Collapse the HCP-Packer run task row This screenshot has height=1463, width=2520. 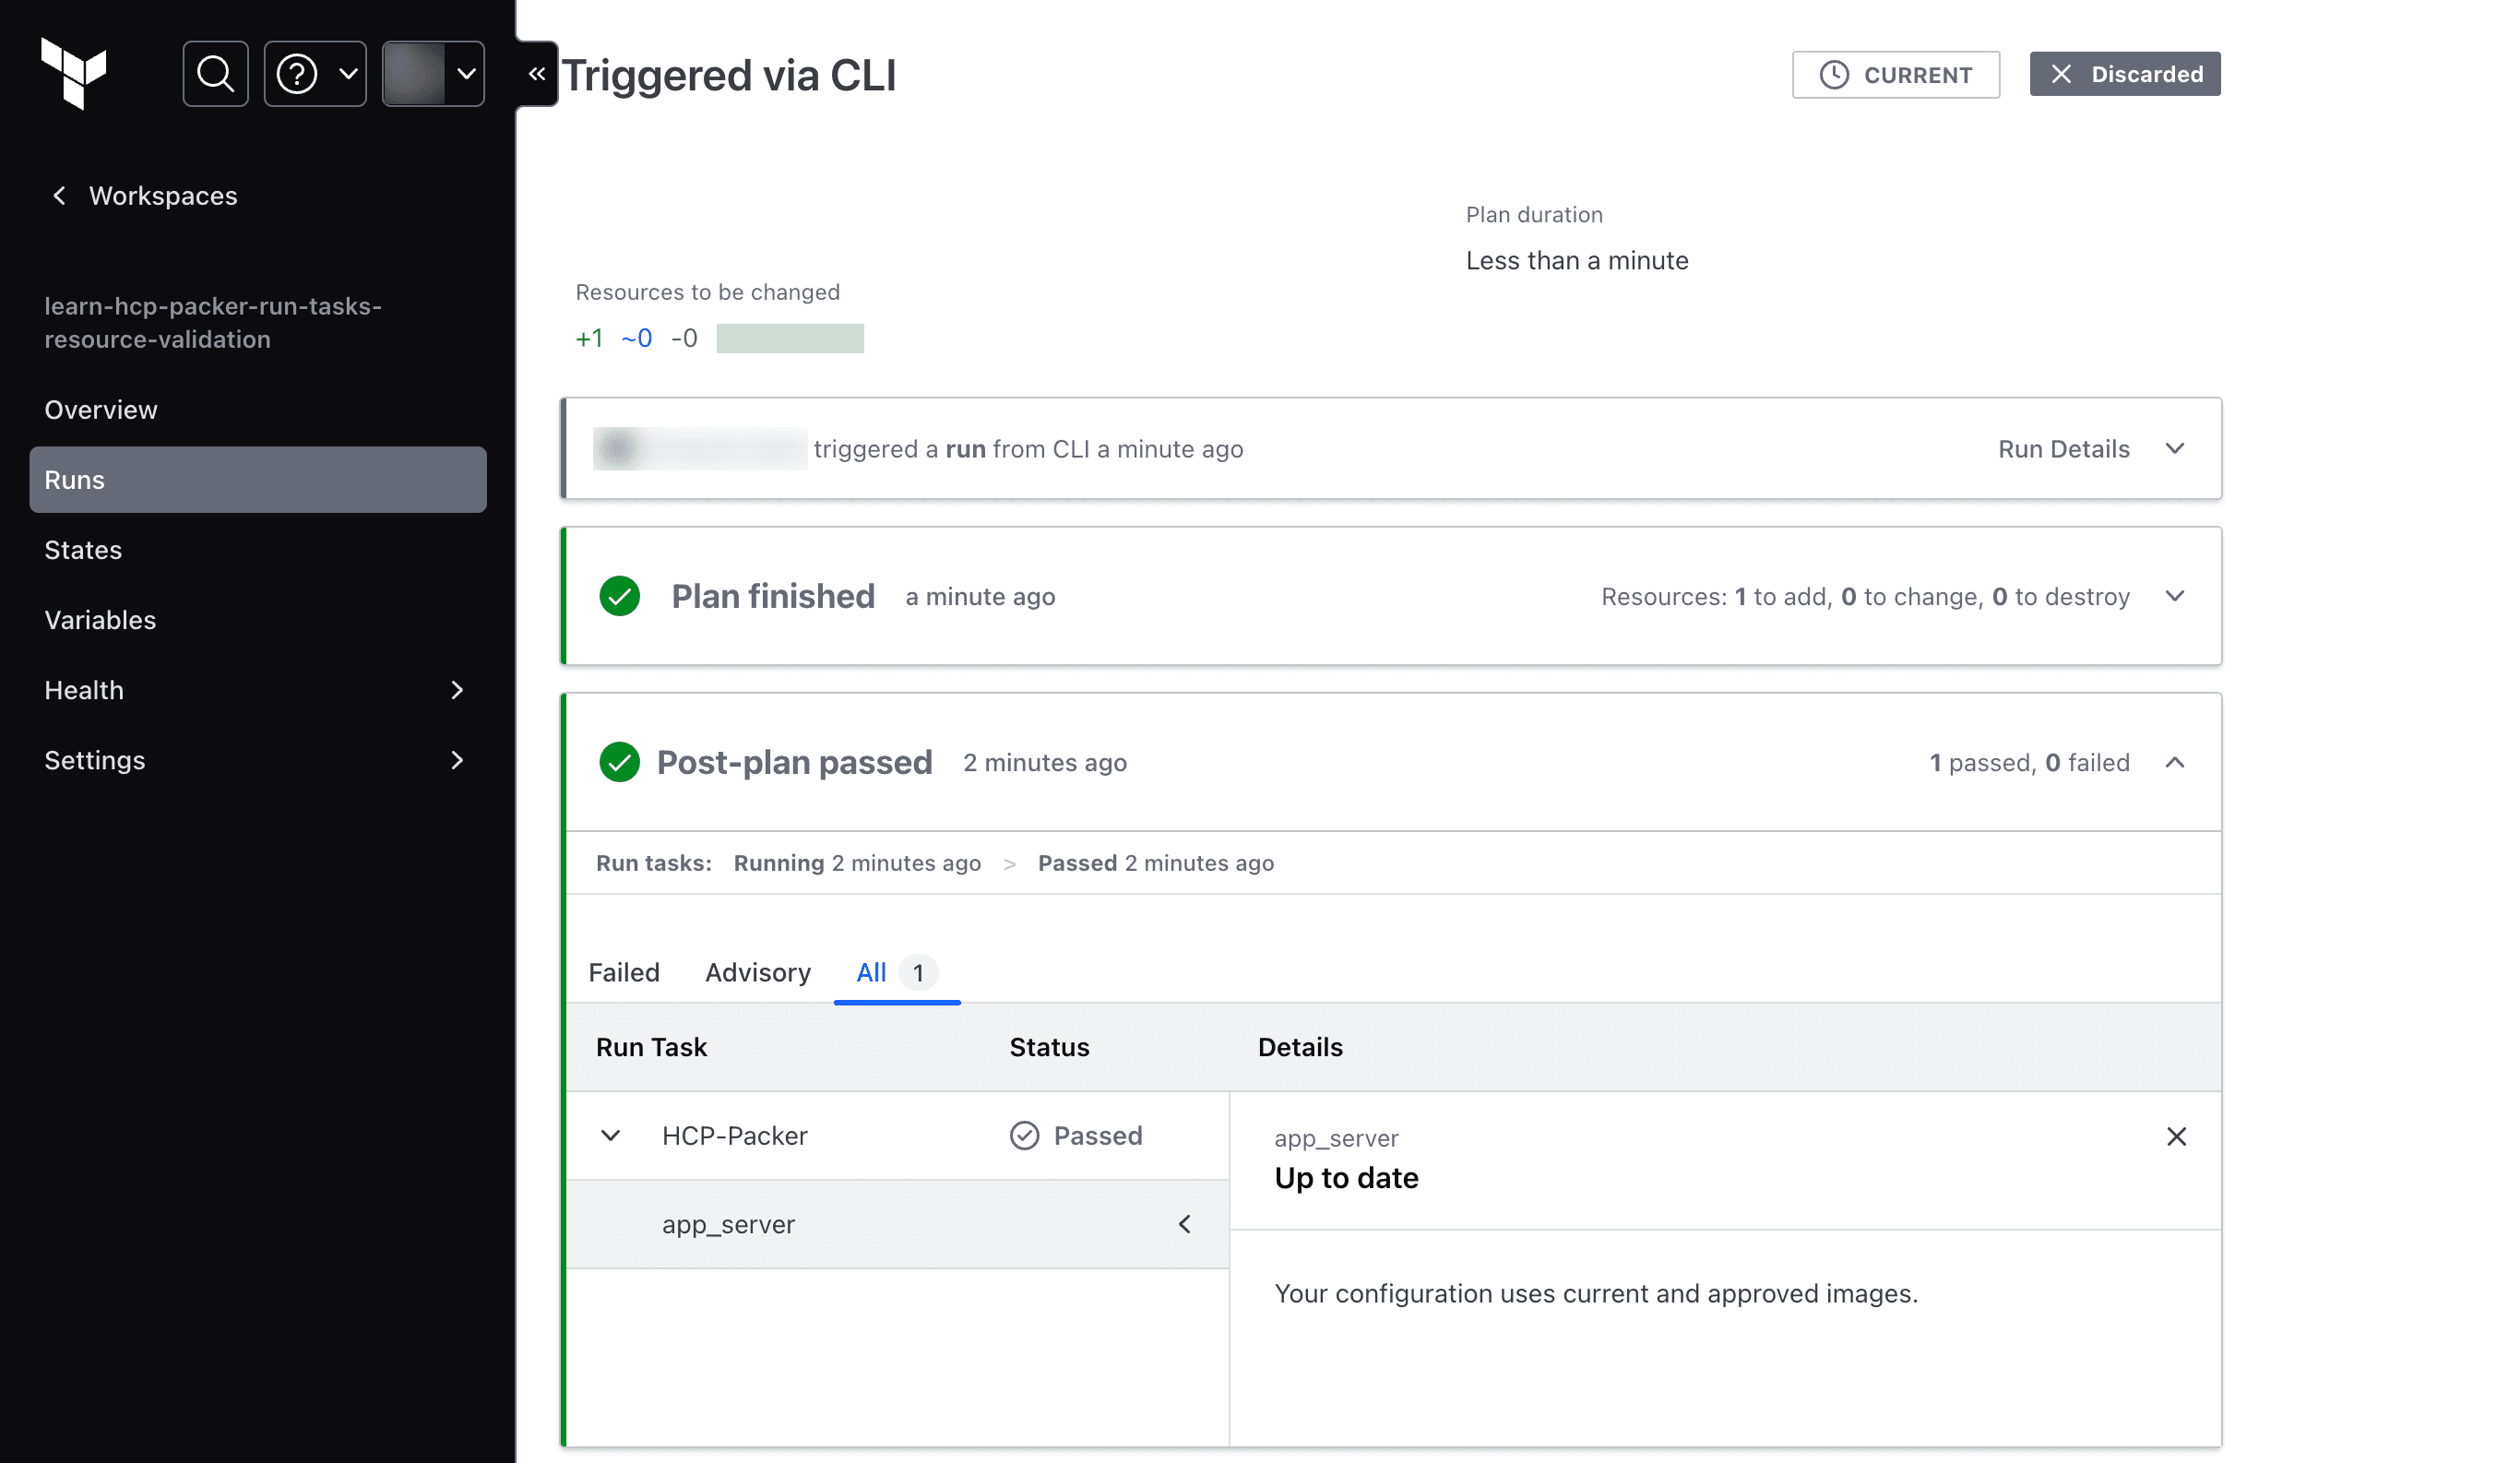click(610, 1136)
